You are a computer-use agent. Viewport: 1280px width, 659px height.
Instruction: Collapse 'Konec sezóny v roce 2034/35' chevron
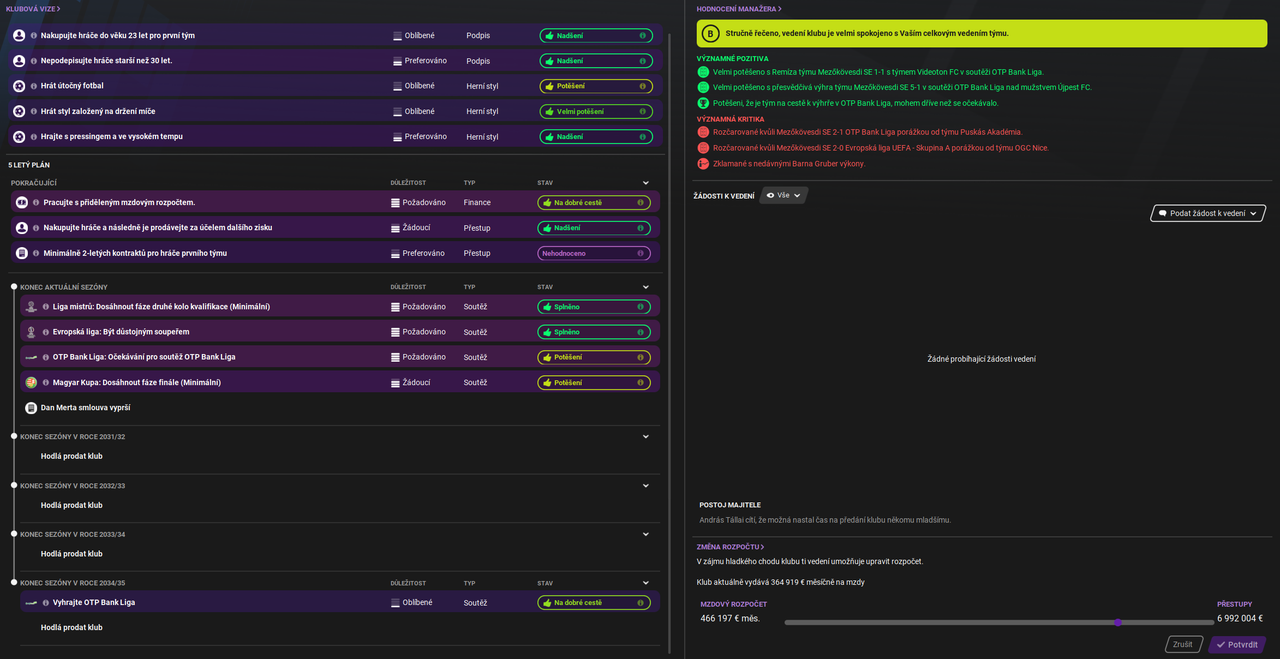[x=646, y=583]
